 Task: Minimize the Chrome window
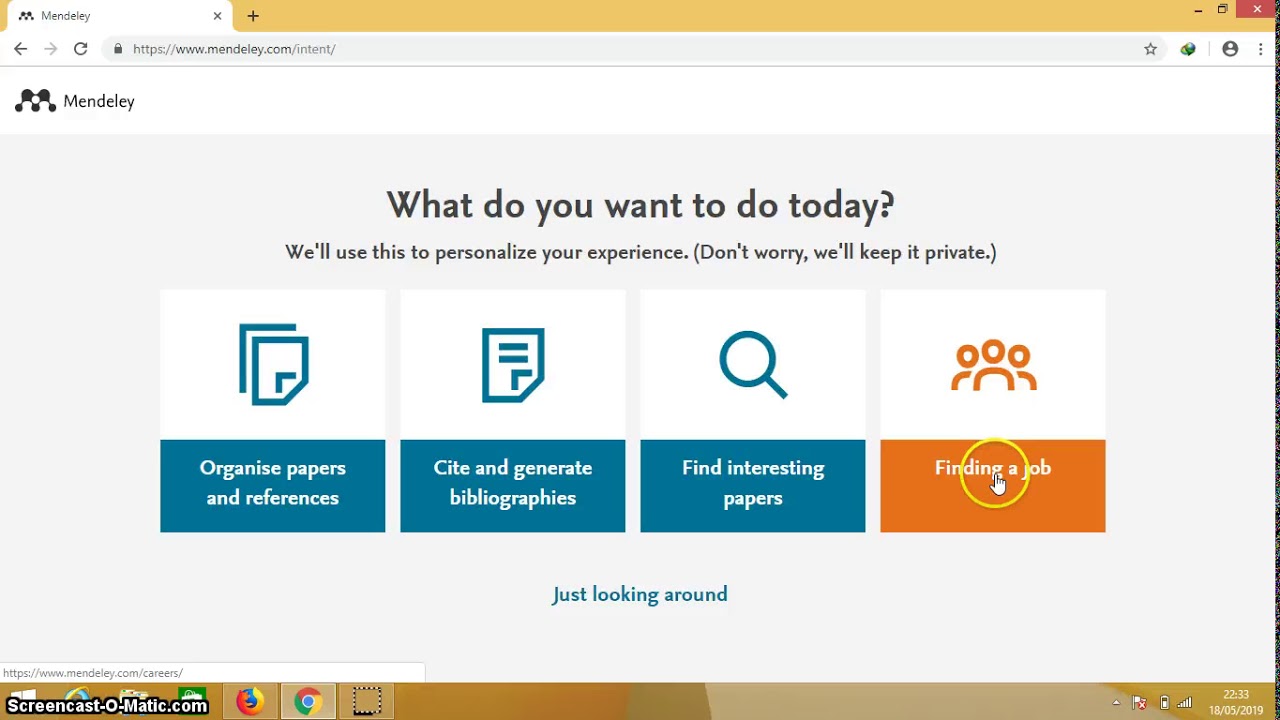tap(1198, 10)
